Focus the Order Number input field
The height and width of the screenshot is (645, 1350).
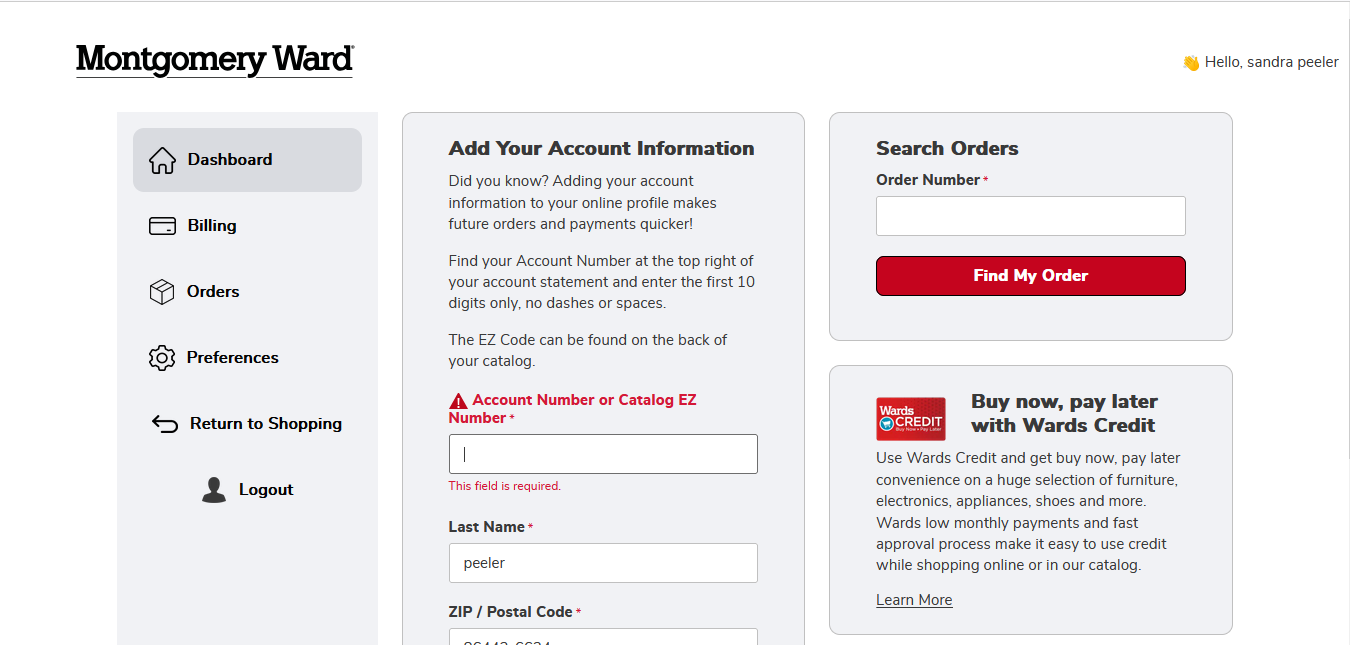[1030, 215]
